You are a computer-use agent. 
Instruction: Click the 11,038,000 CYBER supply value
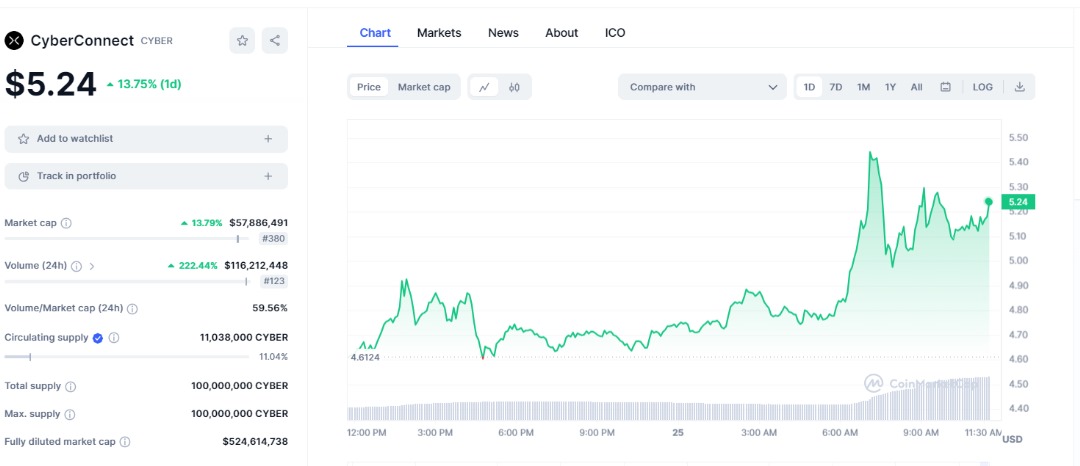(x=244, y=338)
